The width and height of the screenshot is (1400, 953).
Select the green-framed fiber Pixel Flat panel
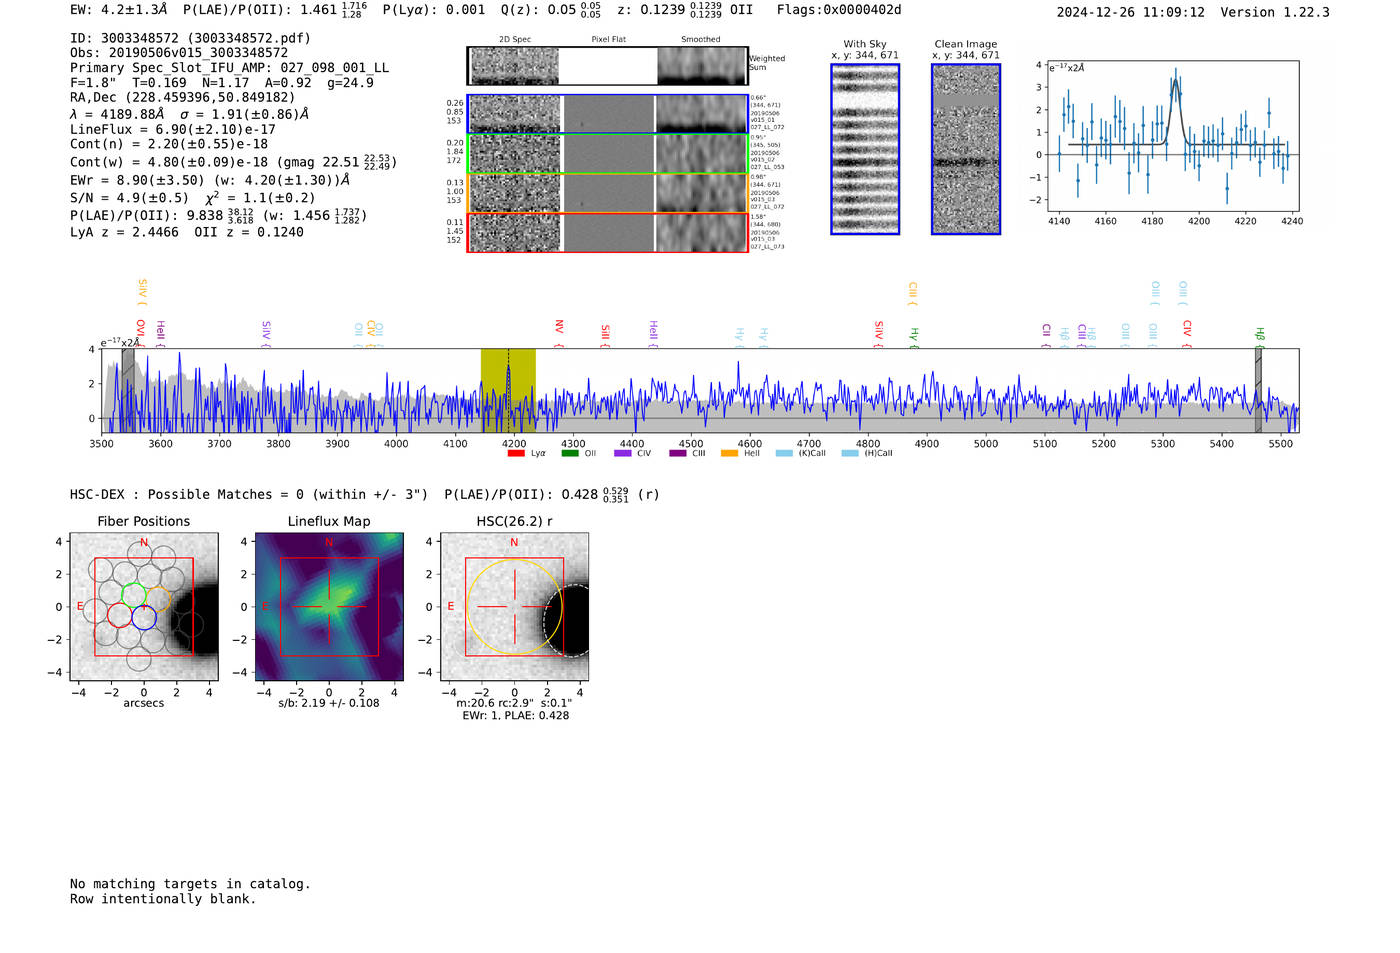[x=608, y=154]
